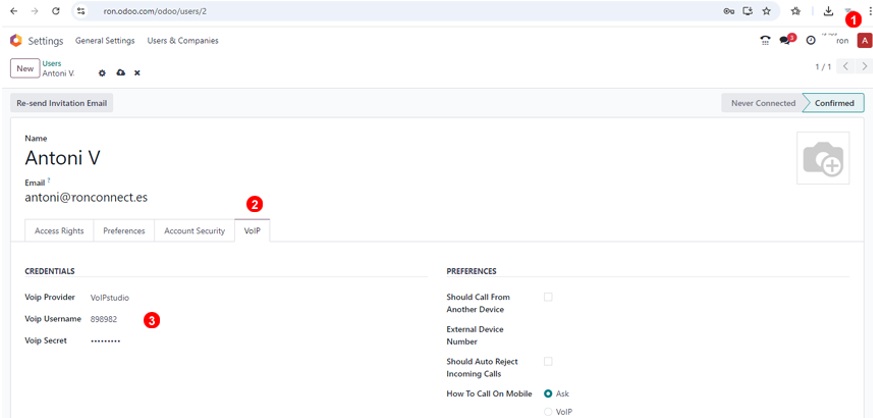Open the Users & Companies menu
This screenshot has height=418, width=873.
[182, 41]
